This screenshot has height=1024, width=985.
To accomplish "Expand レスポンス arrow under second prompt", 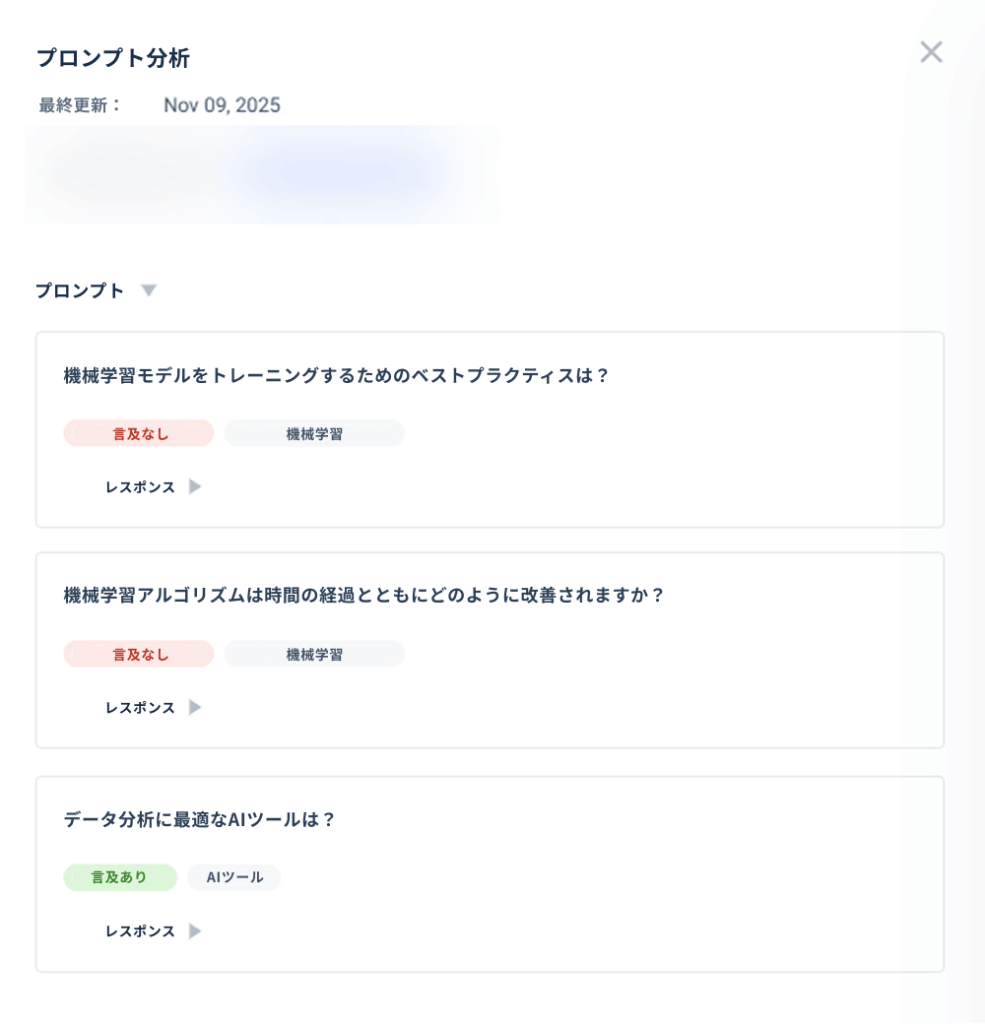I will click(195, 707).
